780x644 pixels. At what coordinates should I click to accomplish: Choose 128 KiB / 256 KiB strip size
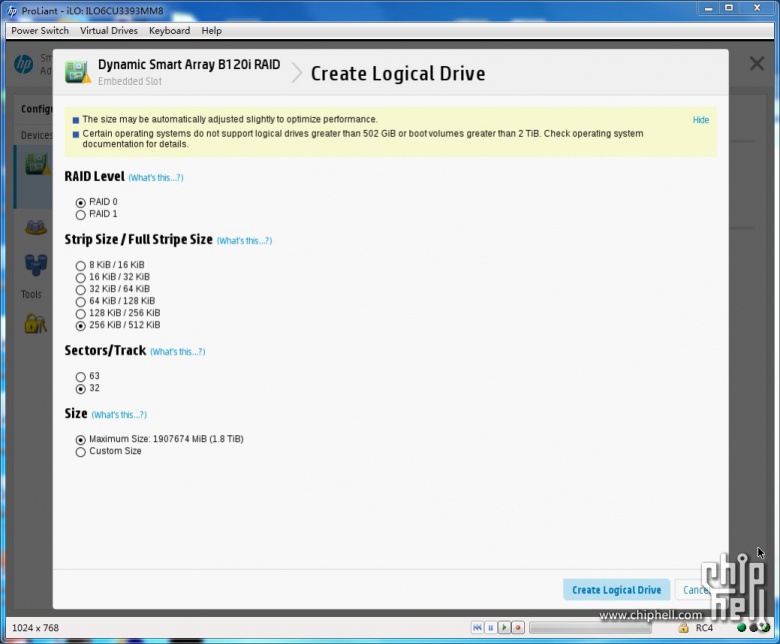coord(81,314)
